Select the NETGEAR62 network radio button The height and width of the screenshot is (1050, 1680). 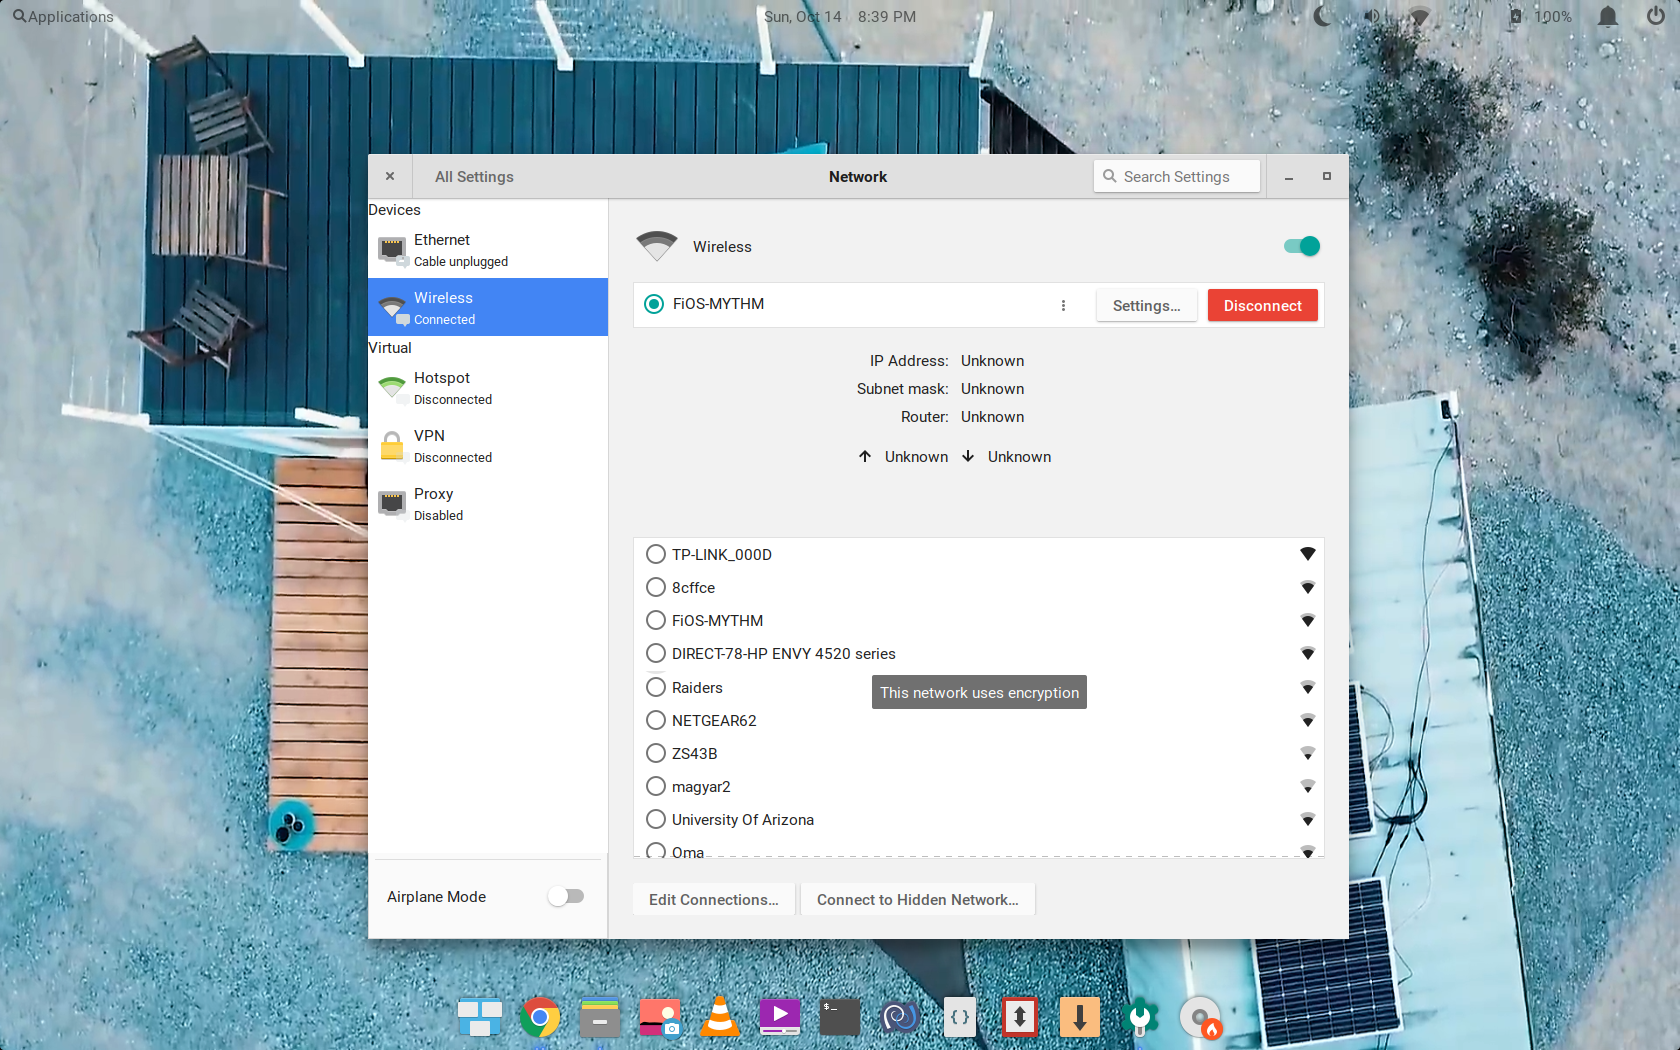coord(656,720)
